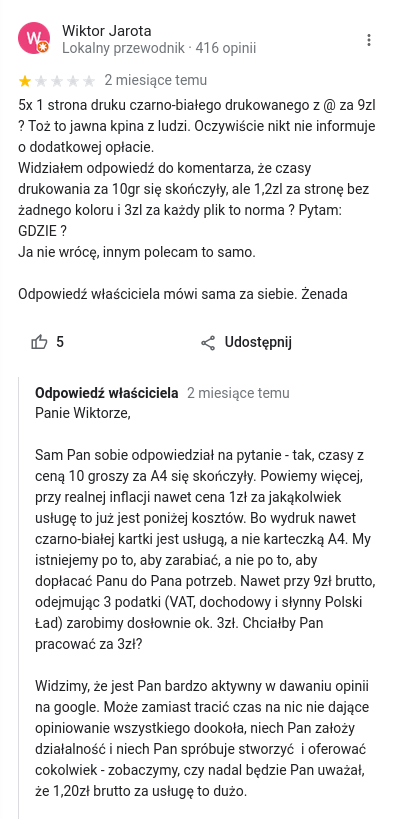Screen dimensions: 395x819
Task: Click the third grey rating star
Action: coord(57,81)
